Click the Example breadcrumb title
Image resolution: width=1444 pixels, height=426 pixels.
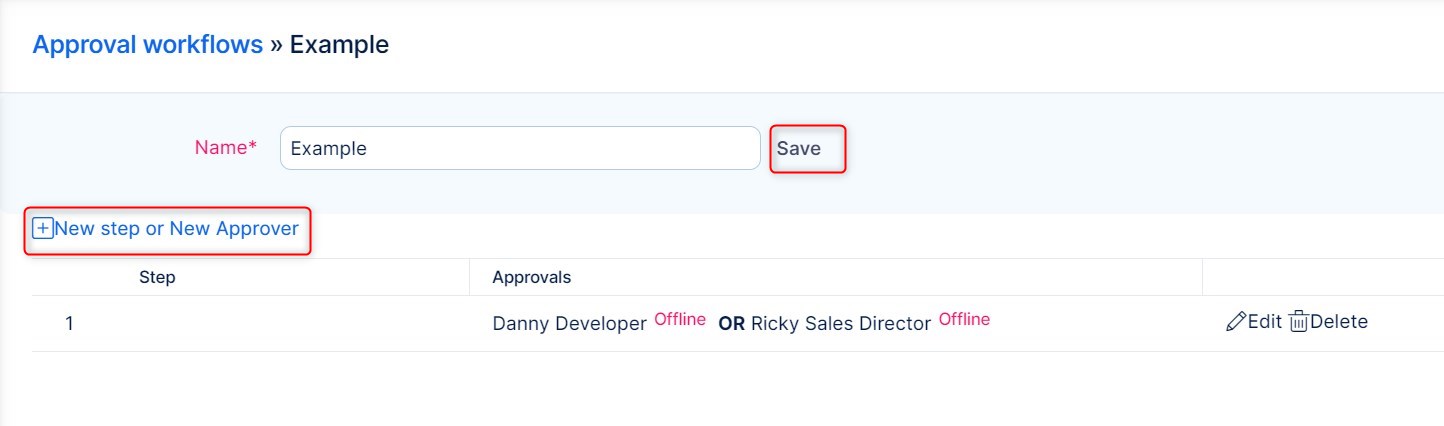pos(339,45)
